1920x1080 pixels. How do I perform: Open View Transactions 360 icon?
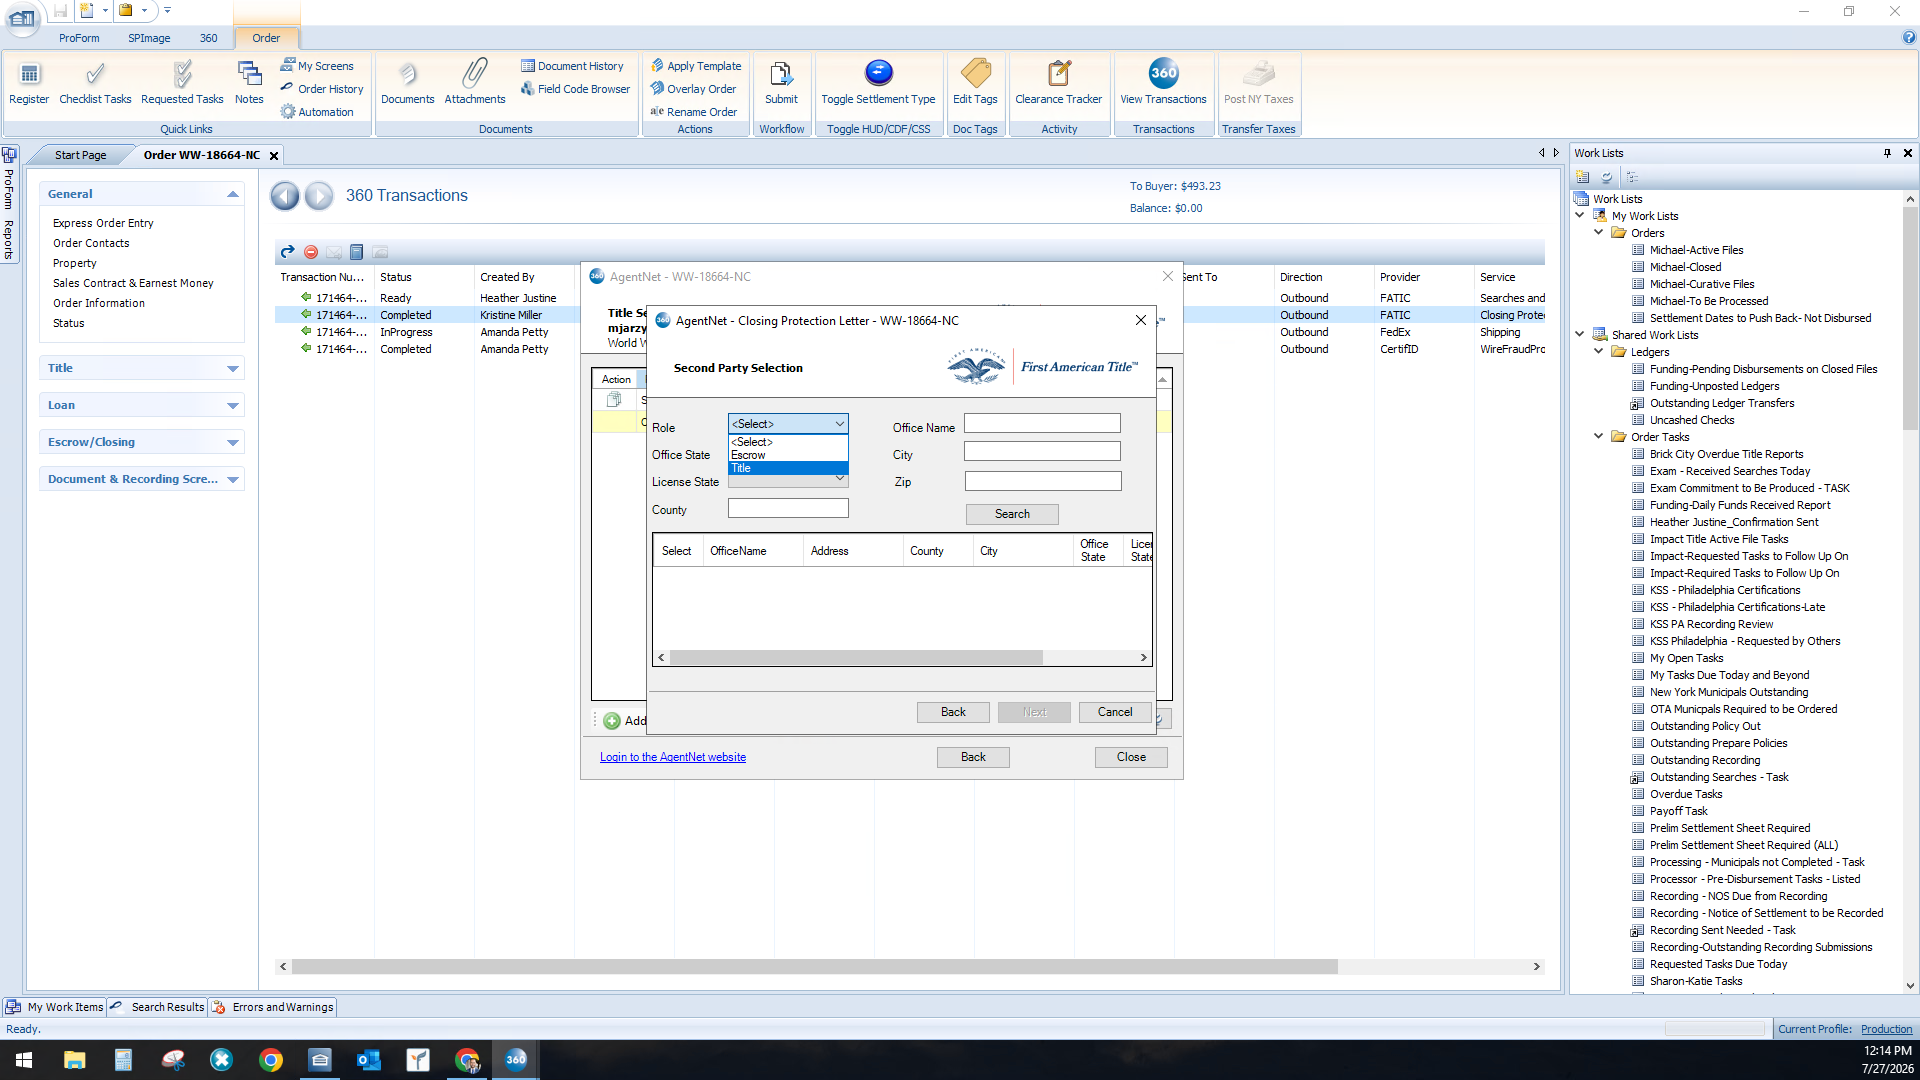point(1163,82)
